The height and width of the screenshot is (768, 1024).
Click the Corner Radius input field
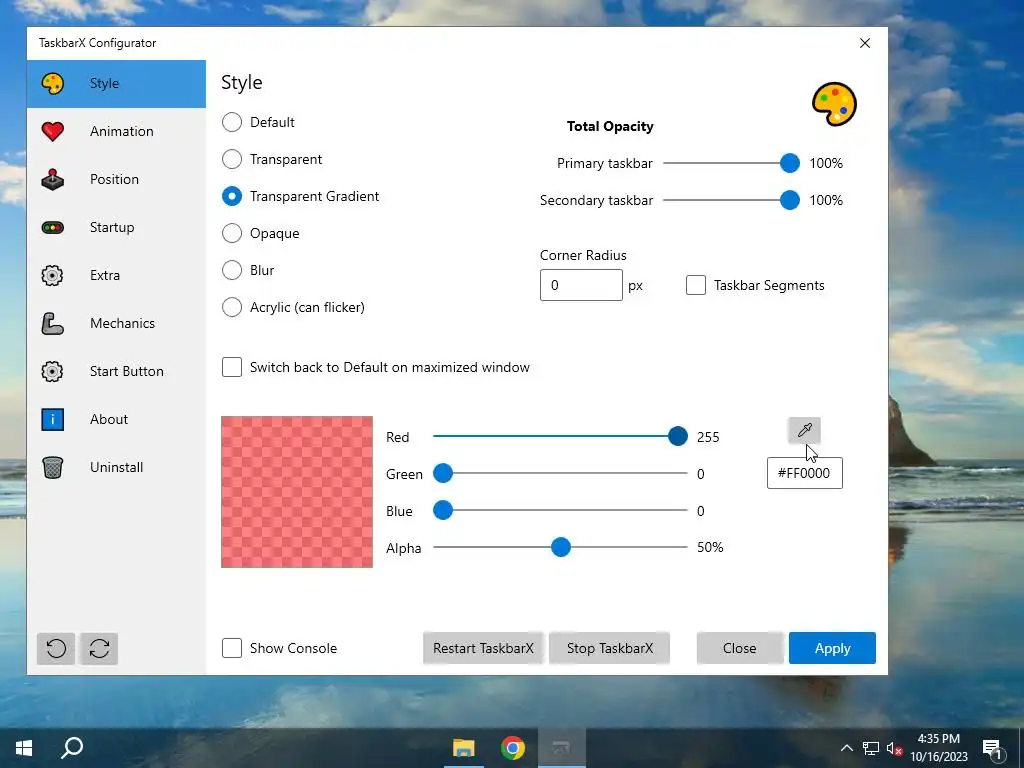(581, 285)
